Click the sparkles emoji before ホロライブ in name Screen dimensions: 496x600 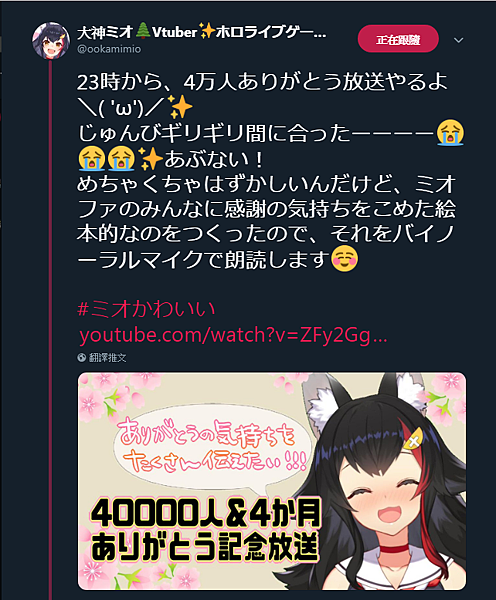206,31
